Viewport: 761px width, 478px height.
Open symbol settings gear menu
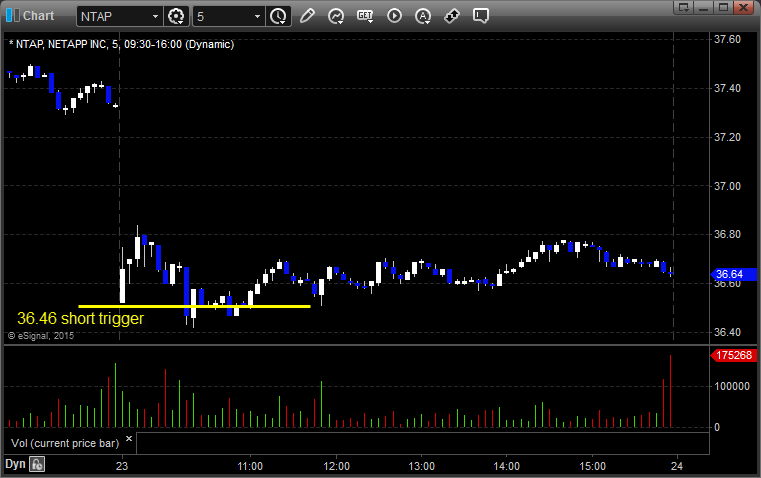176,16
